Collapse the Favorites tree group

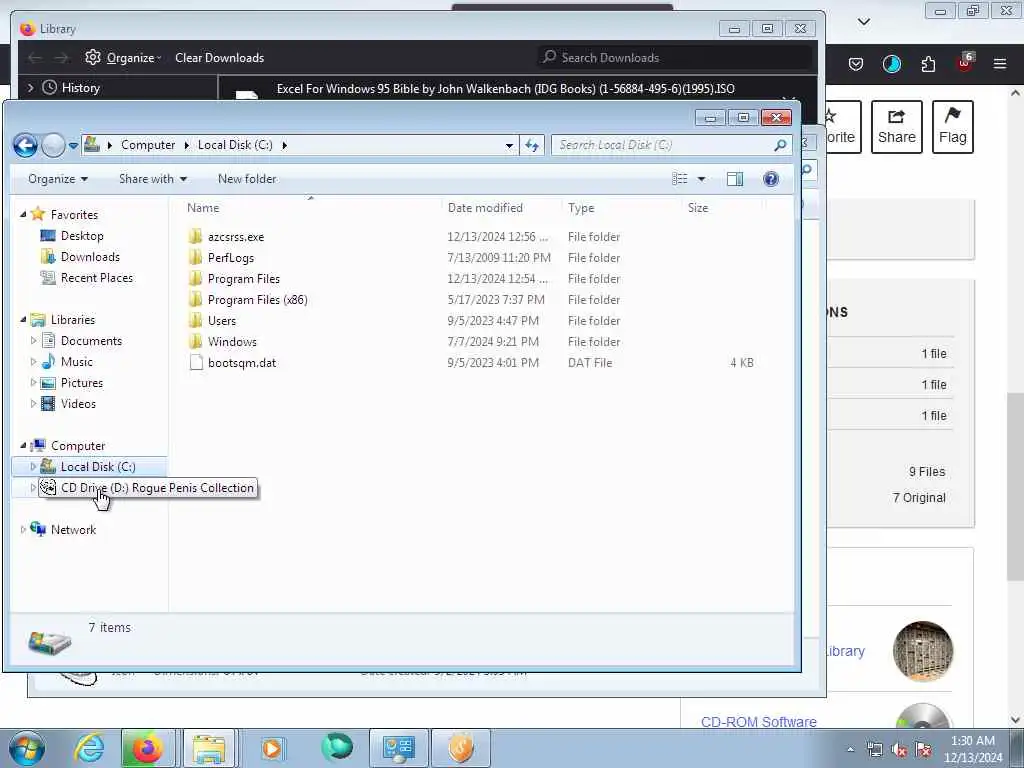coord(24,214)
